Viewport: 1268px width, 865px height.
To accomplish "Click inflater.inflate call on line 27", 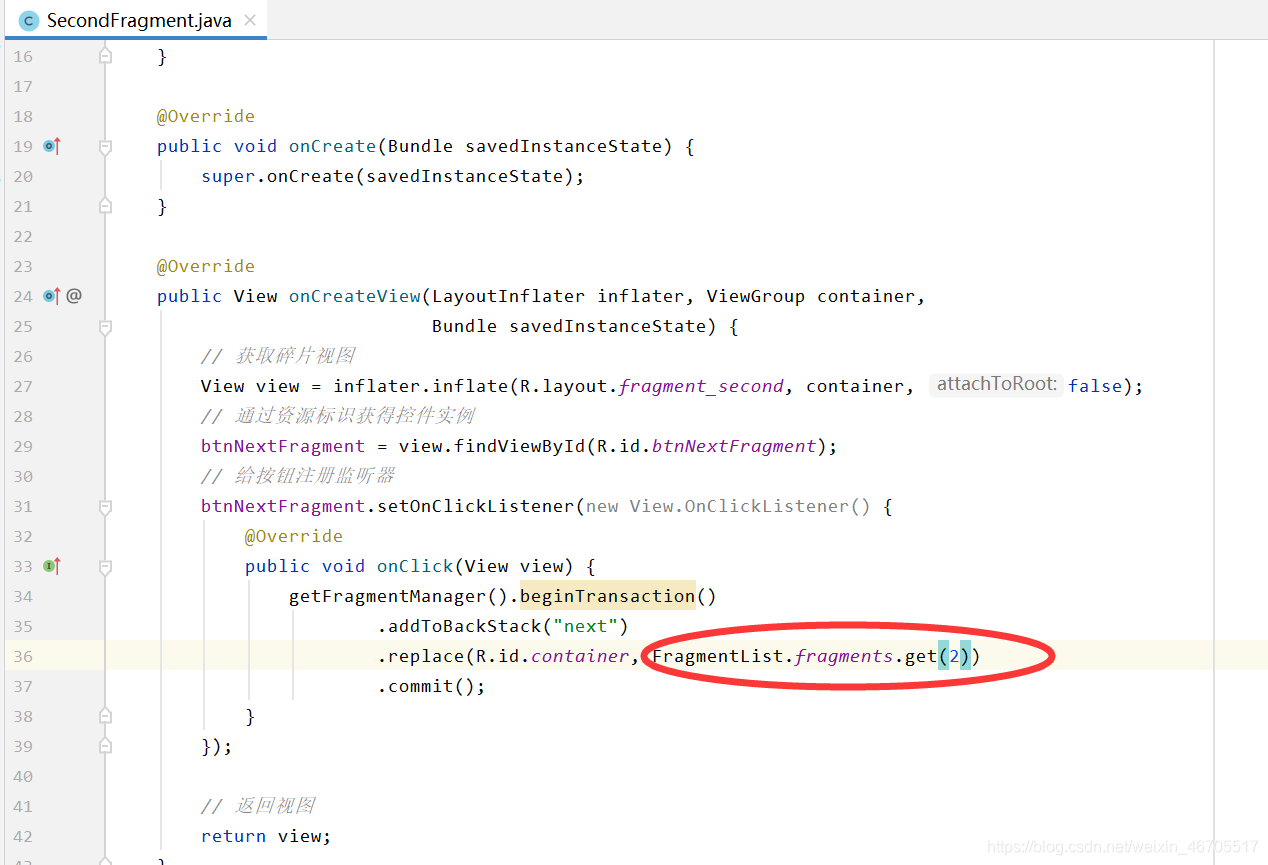I will tap(421, 386).
